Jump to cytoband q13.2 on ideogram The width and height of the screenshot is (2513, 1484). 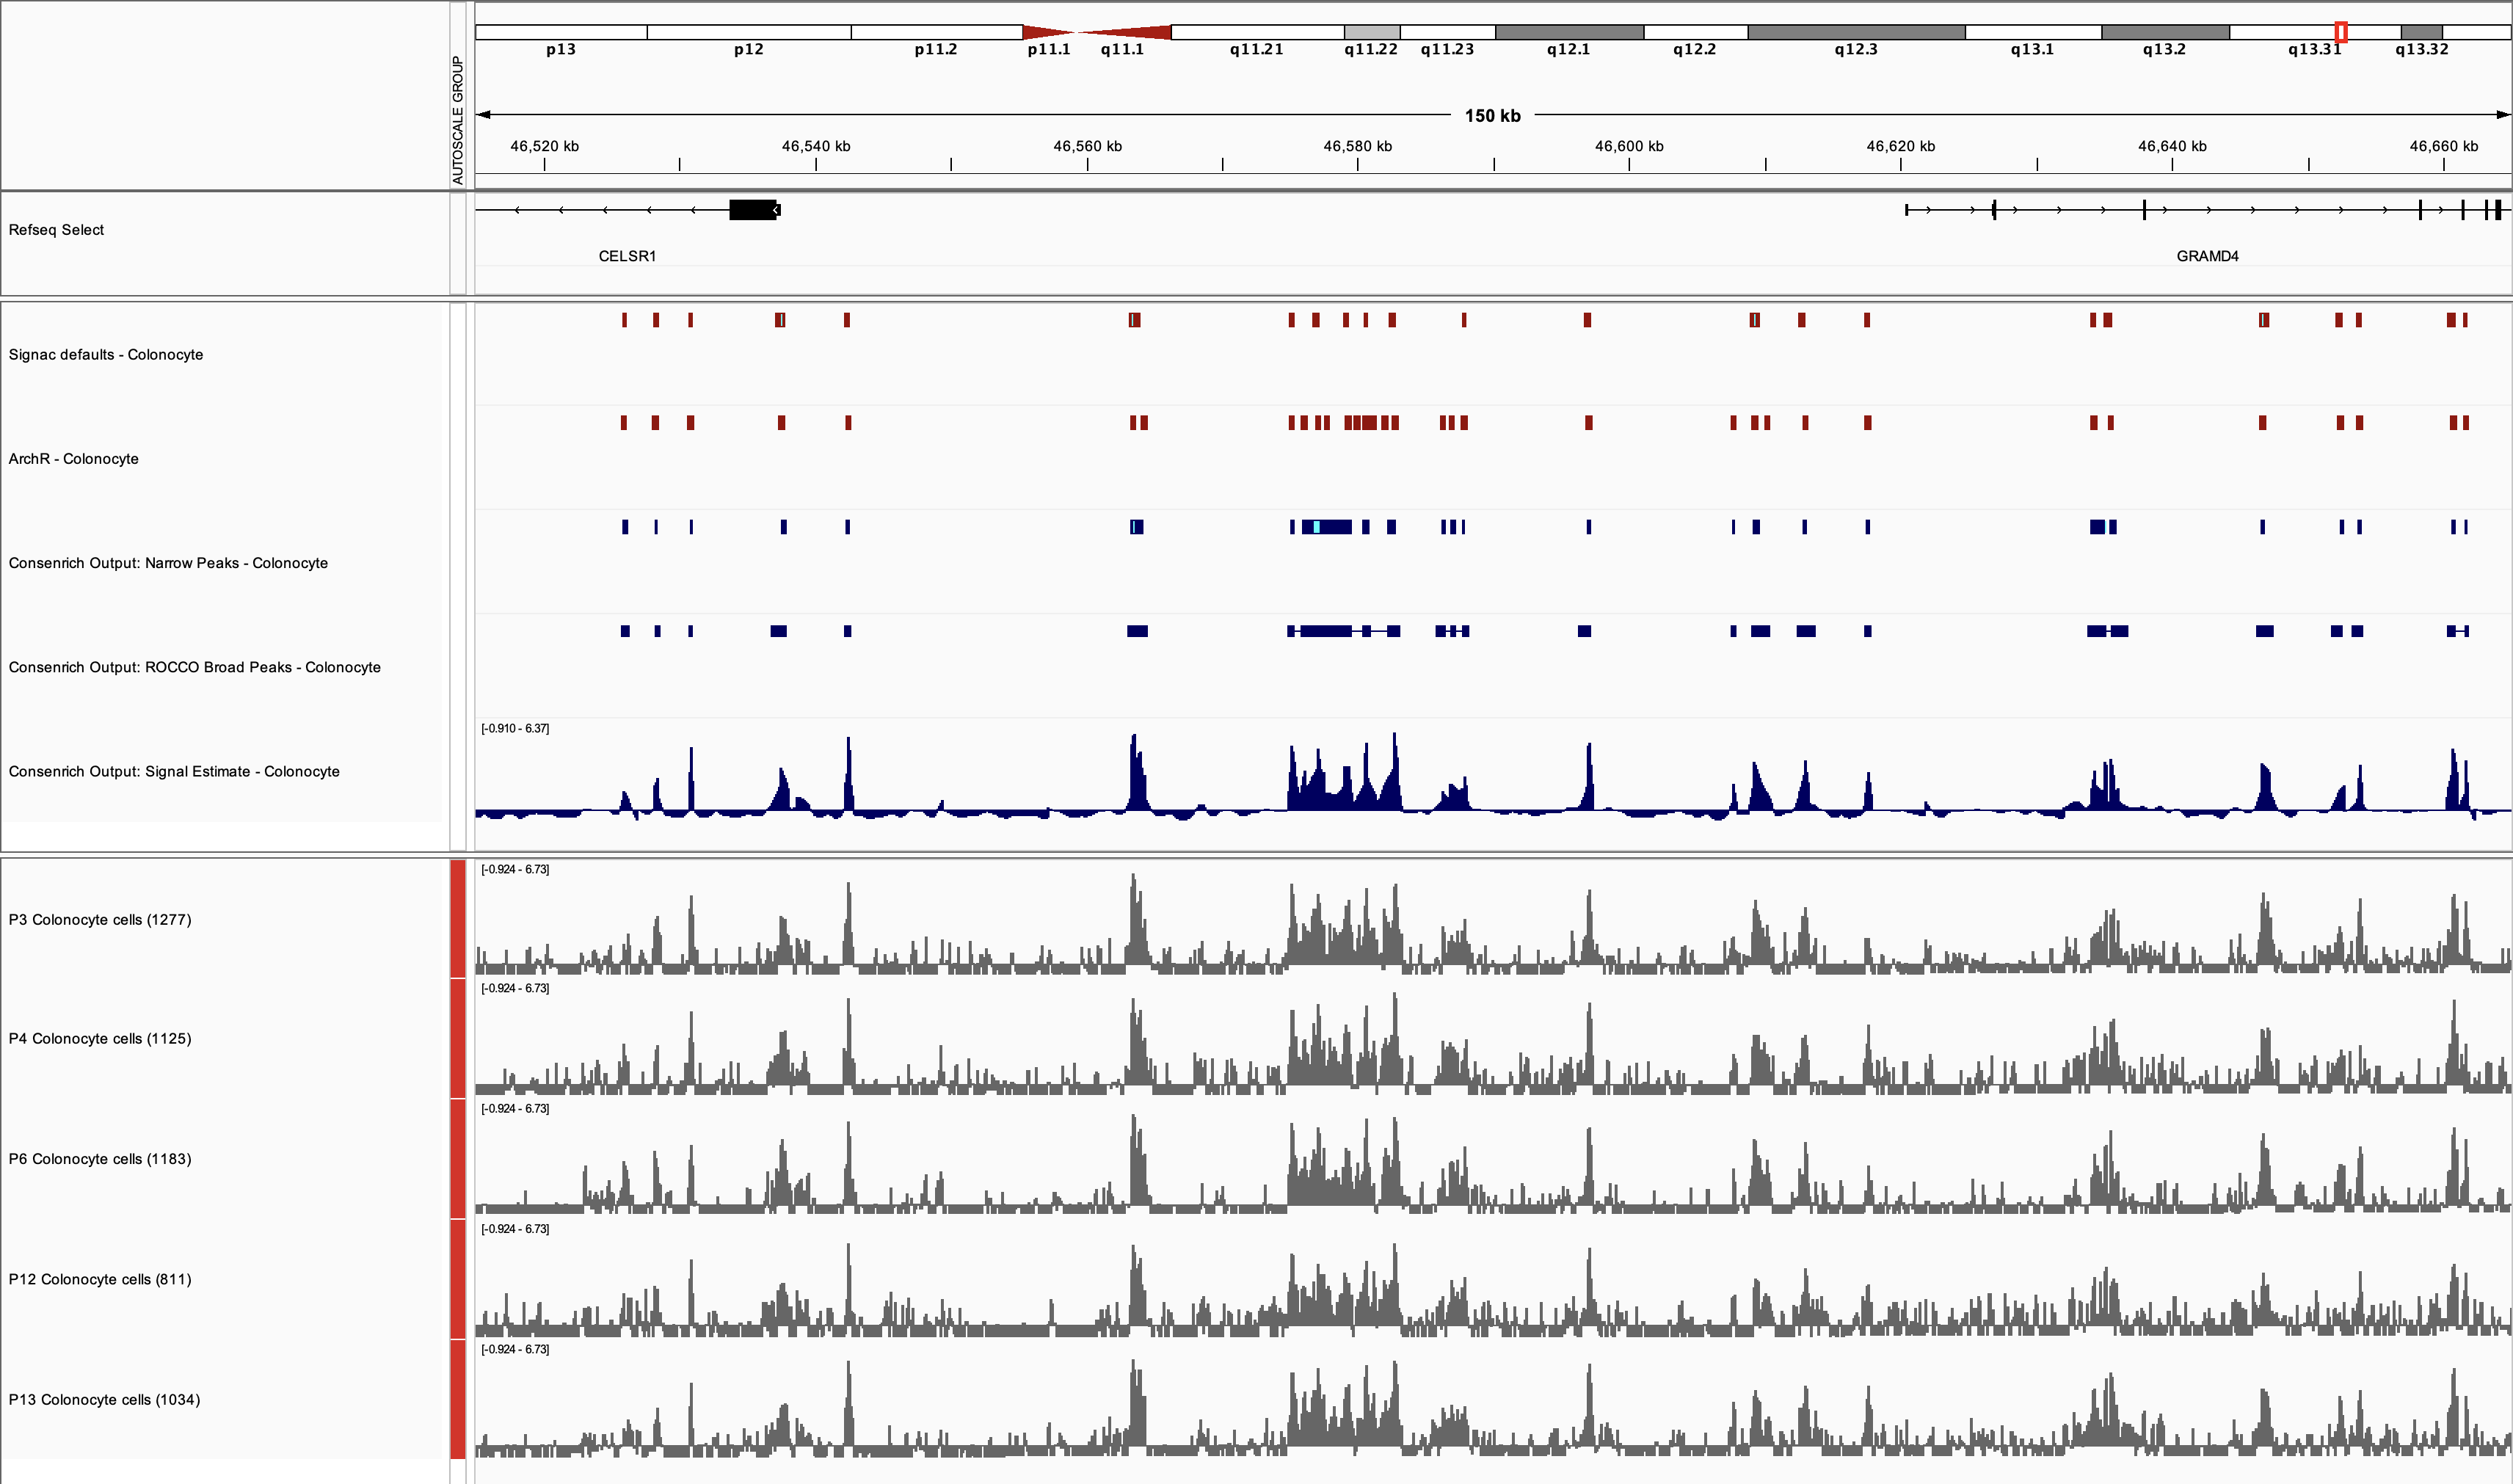pyautogui.click(x=2165, y=32)
